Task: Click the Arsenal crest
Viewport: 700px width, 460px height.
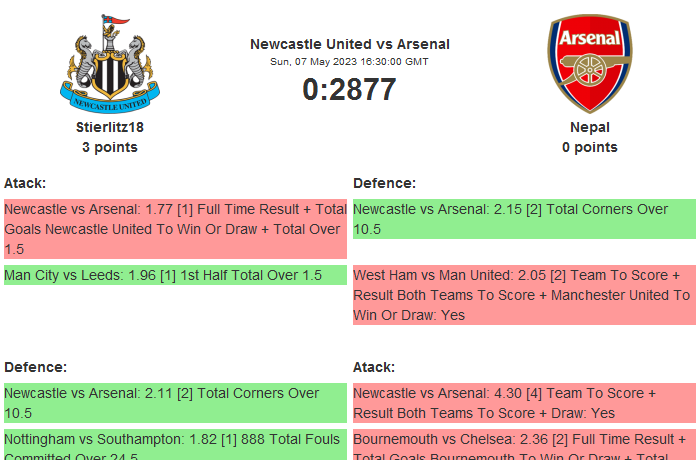Action: coord(589,63)
